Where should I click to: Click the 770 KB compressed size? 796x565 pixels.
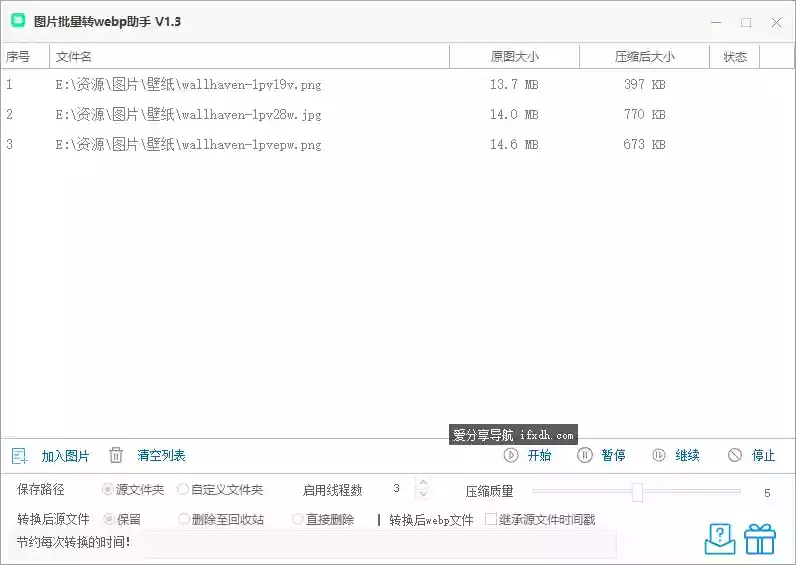coord(644,114)
